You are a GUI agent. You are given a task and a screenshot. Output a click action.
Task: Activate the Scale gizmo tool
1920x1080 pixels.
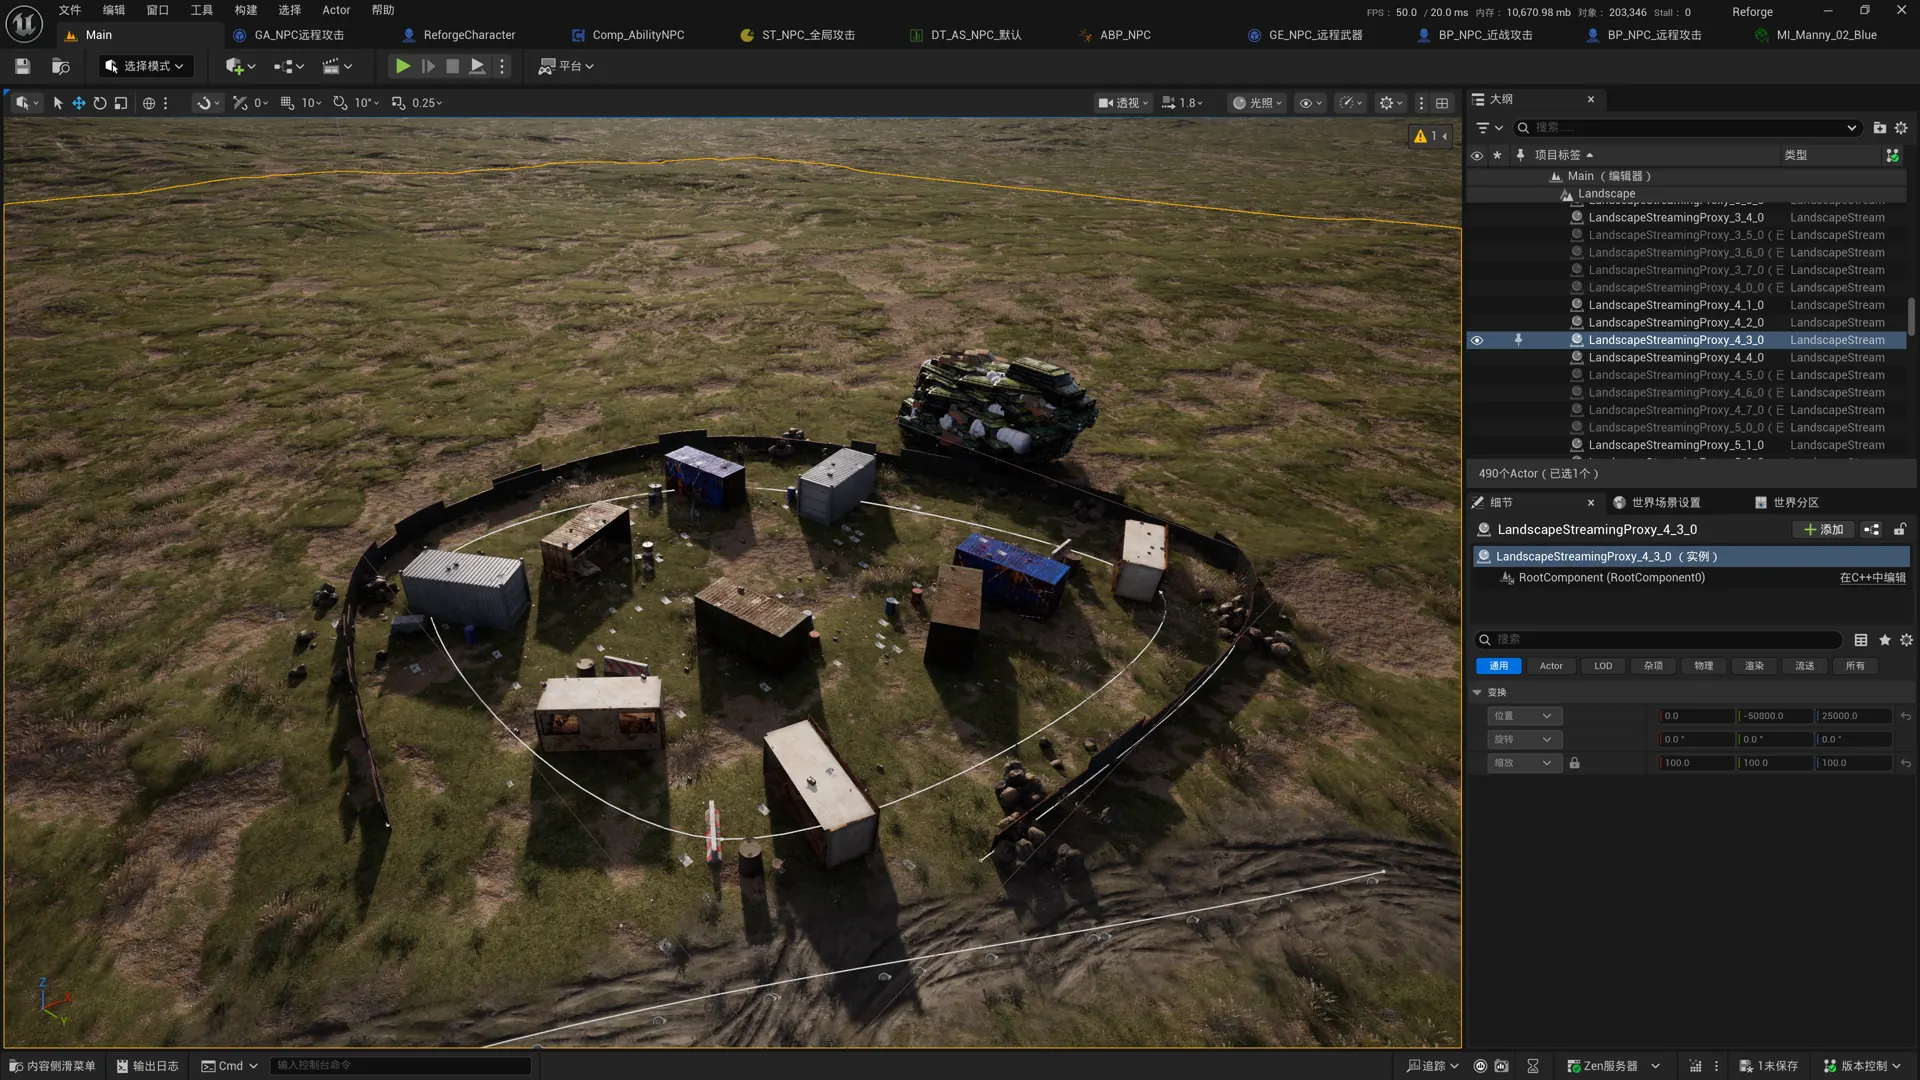(x=121, y=103)
